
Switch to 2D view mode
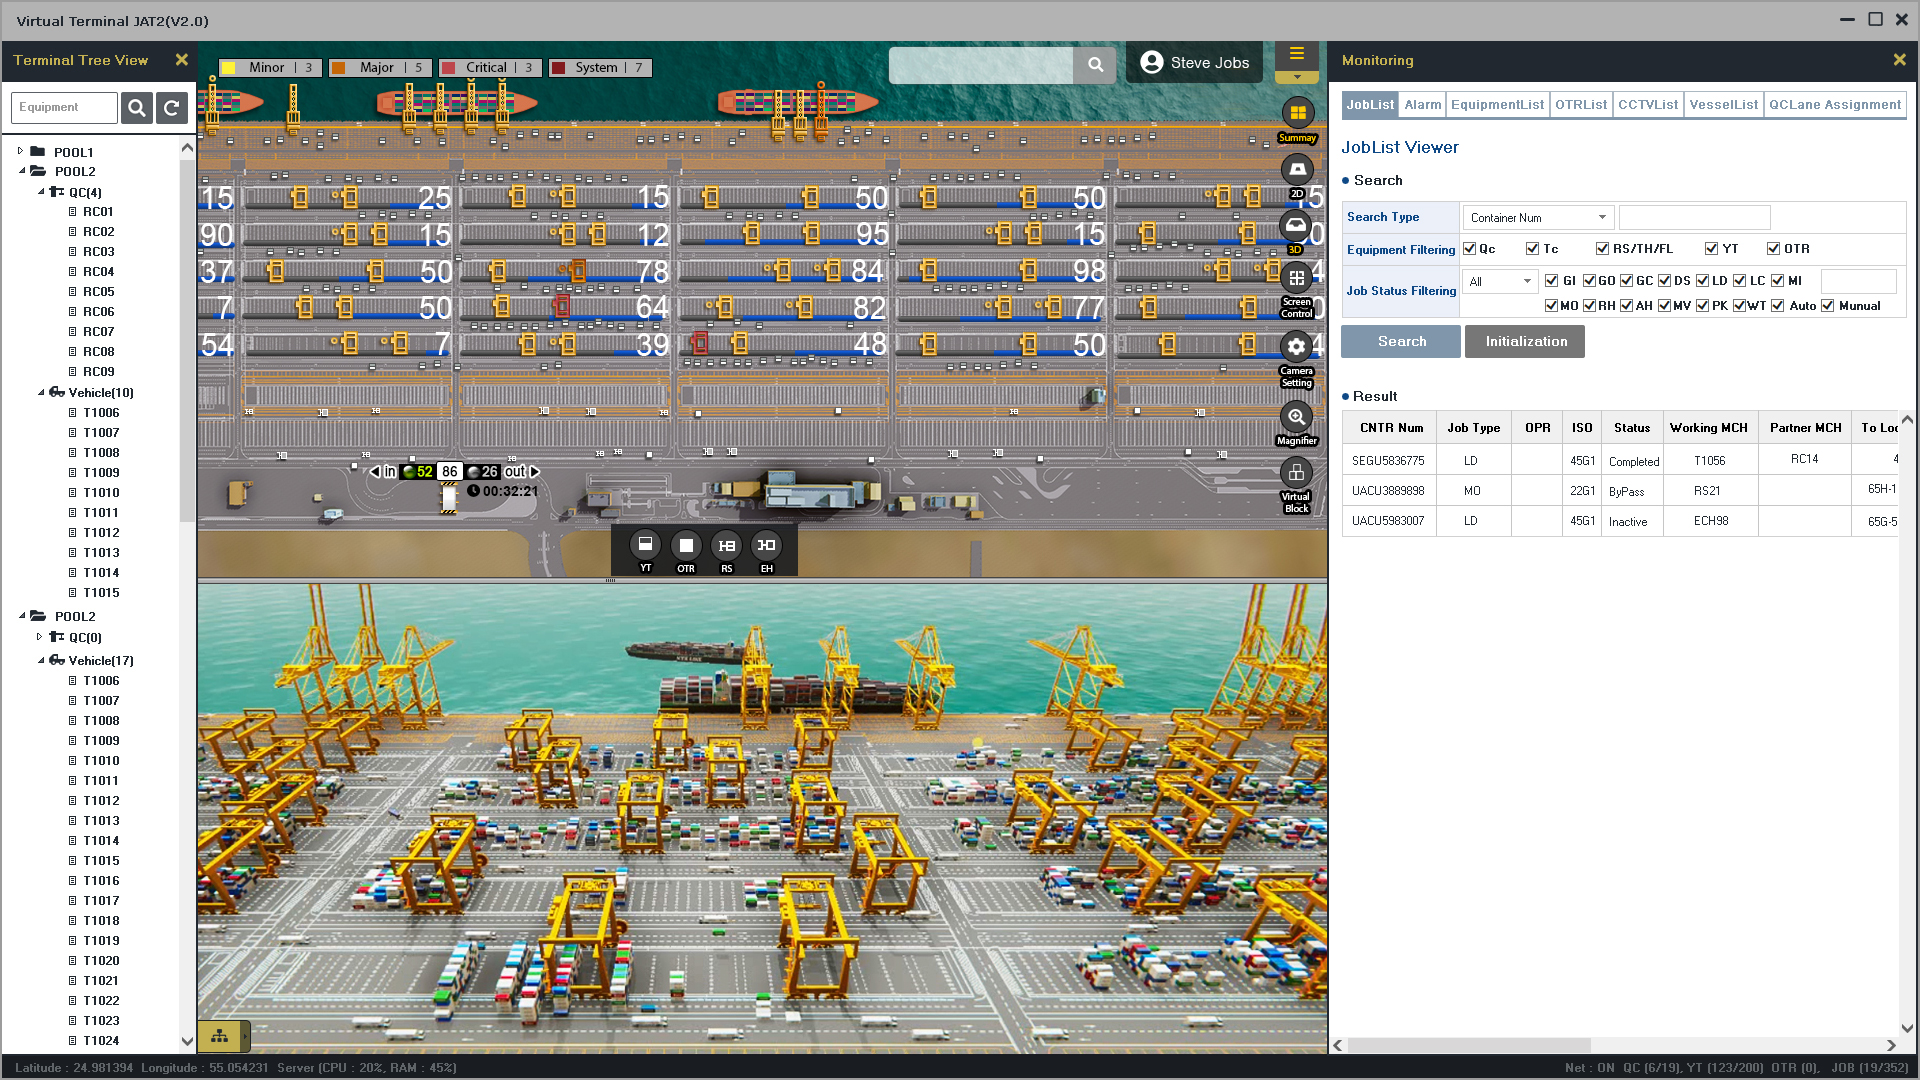pyautogui.click(x=1297, y=169)
